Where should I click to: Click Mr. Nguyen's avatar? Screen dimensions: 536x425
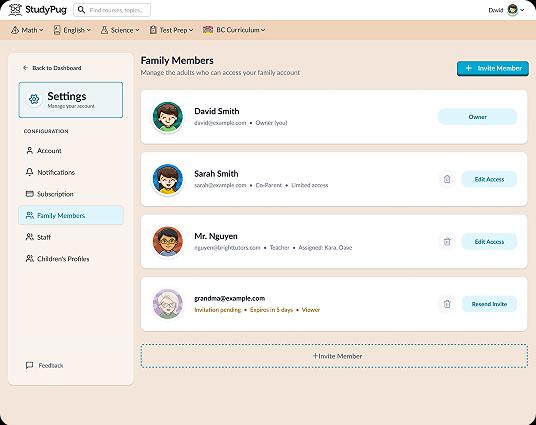click(168, 242)
